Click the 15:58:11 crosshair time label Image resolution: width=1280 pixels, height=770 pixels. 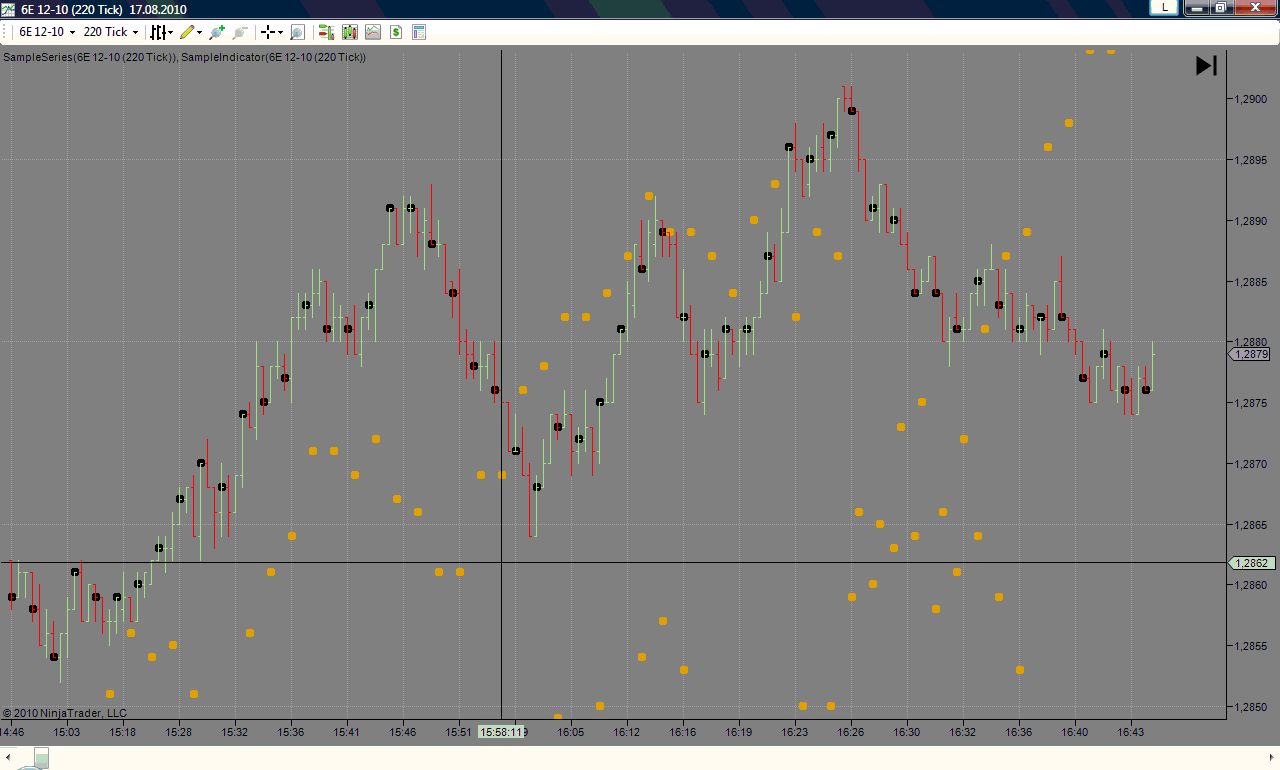[501, 732]
